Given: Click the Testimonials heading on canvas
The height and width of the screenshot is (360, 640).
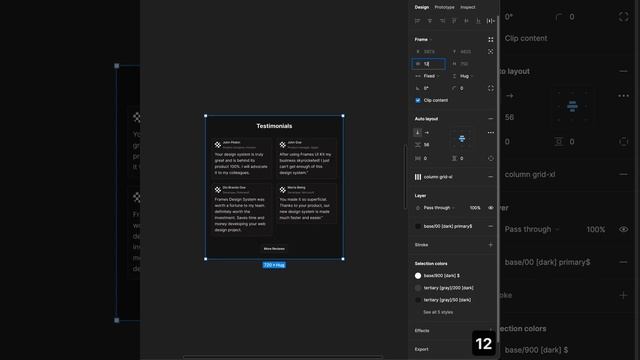Looking at the screenshot, I should pos(274,126).
